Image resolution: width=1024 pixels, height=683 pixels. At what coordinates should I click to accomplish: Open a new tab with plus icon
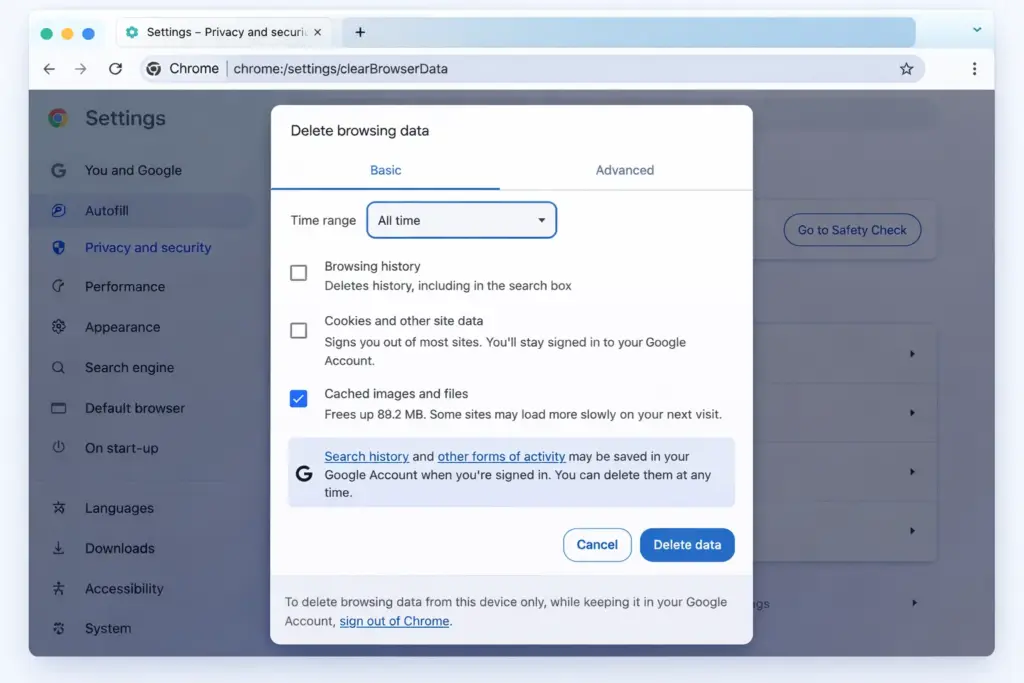tap(360, 32)
